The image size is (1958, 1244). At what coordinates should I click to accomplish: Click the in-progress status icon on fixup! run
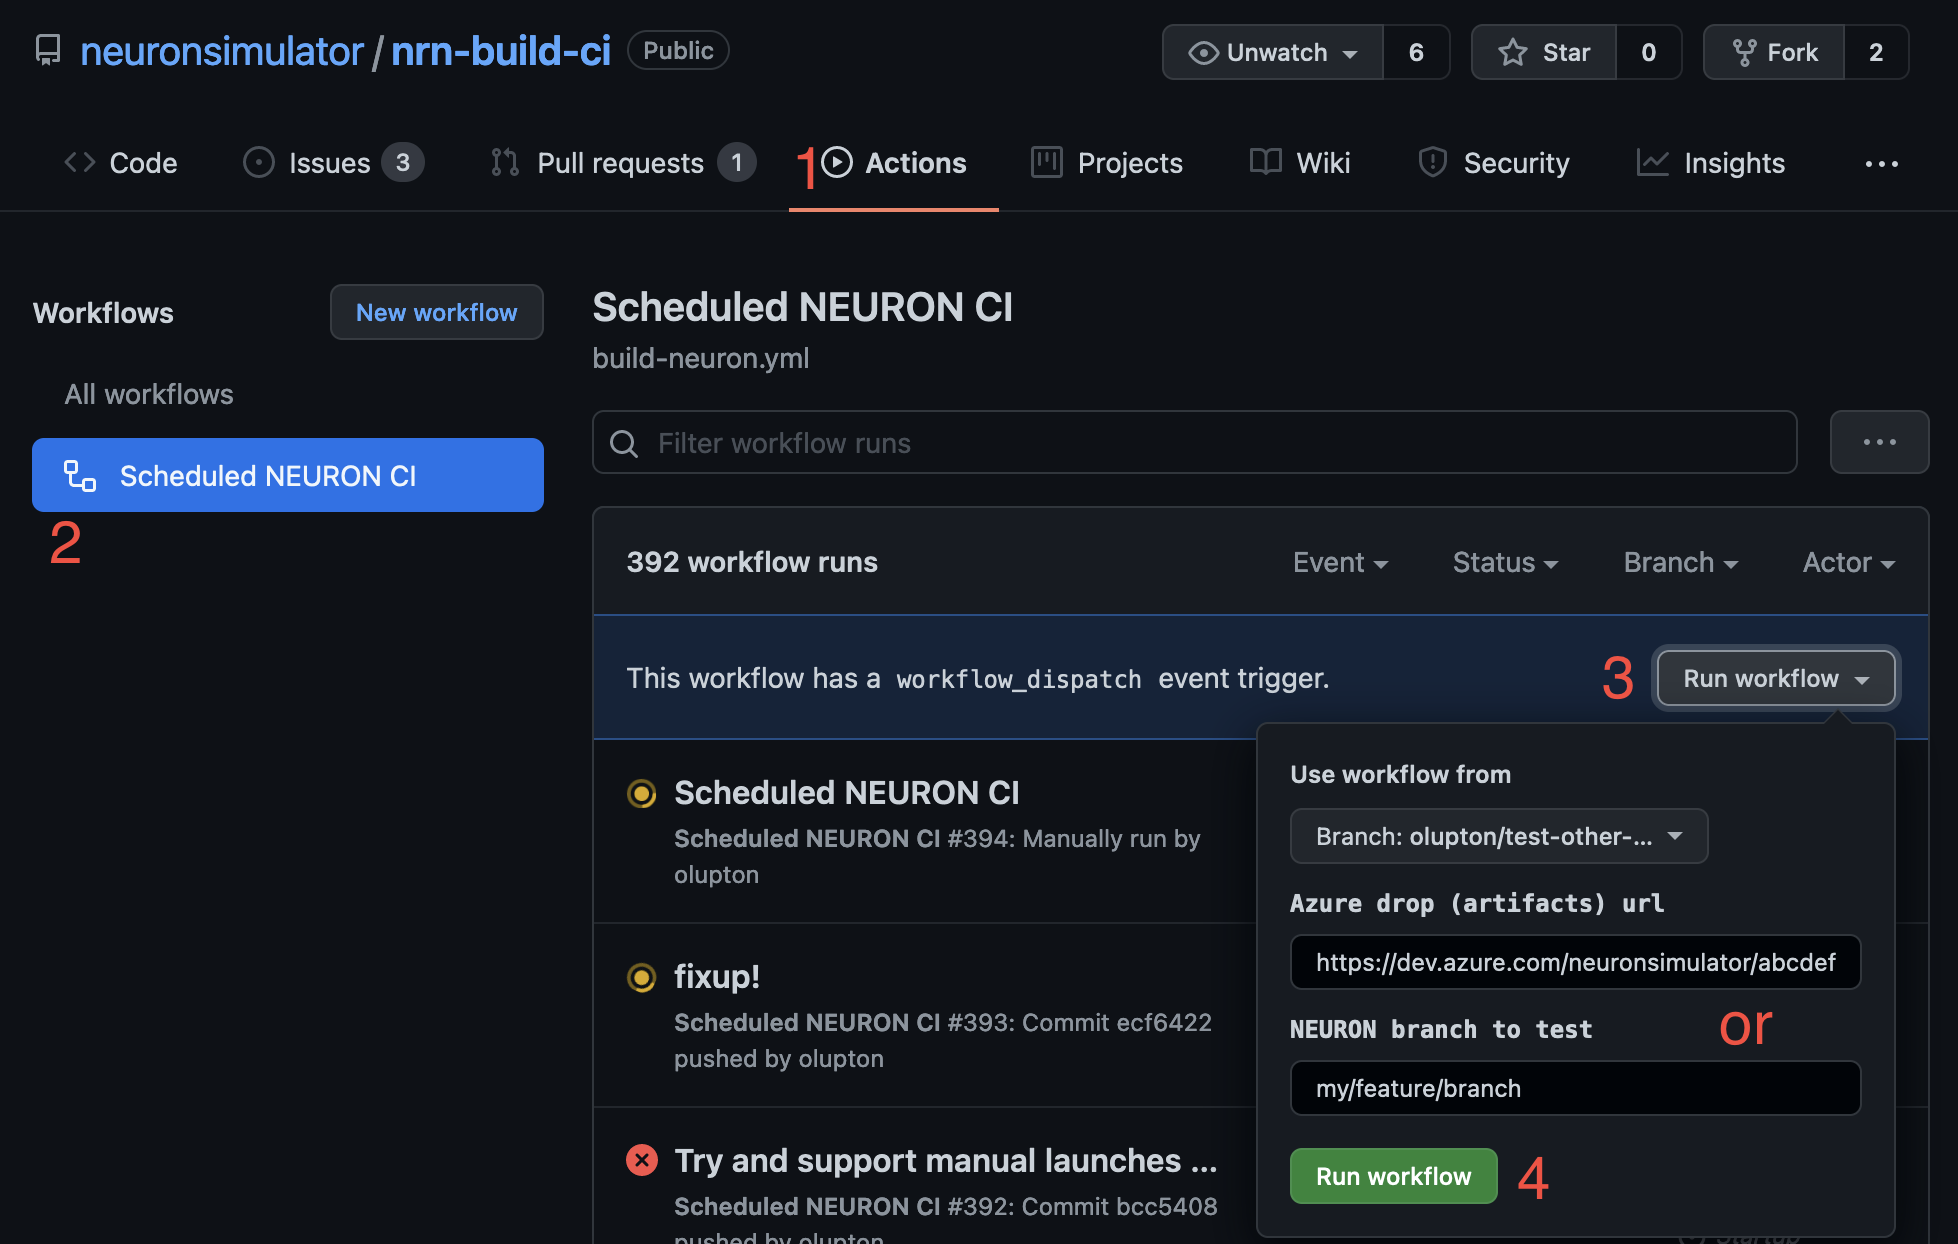[x=641, y=977]
